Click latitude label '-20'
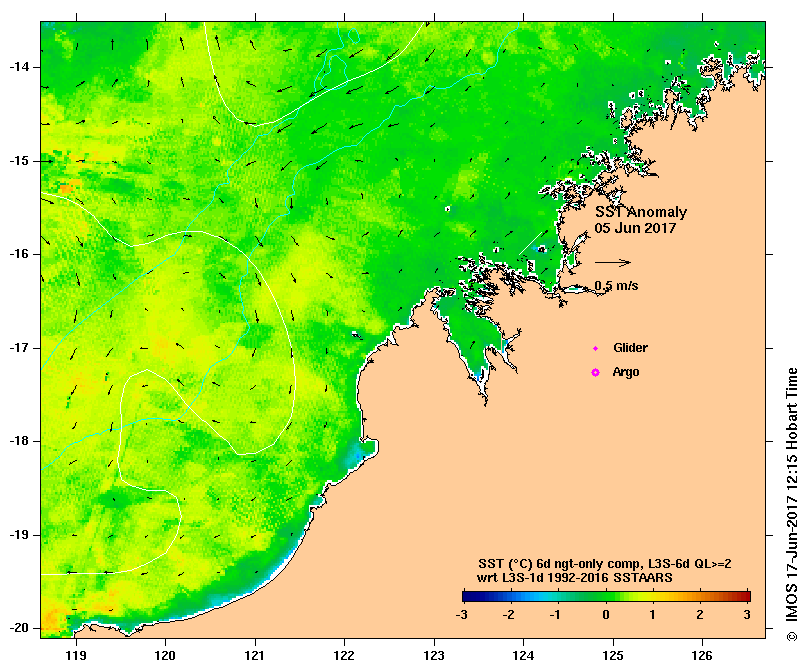809x672 pixels. (19, 628)
